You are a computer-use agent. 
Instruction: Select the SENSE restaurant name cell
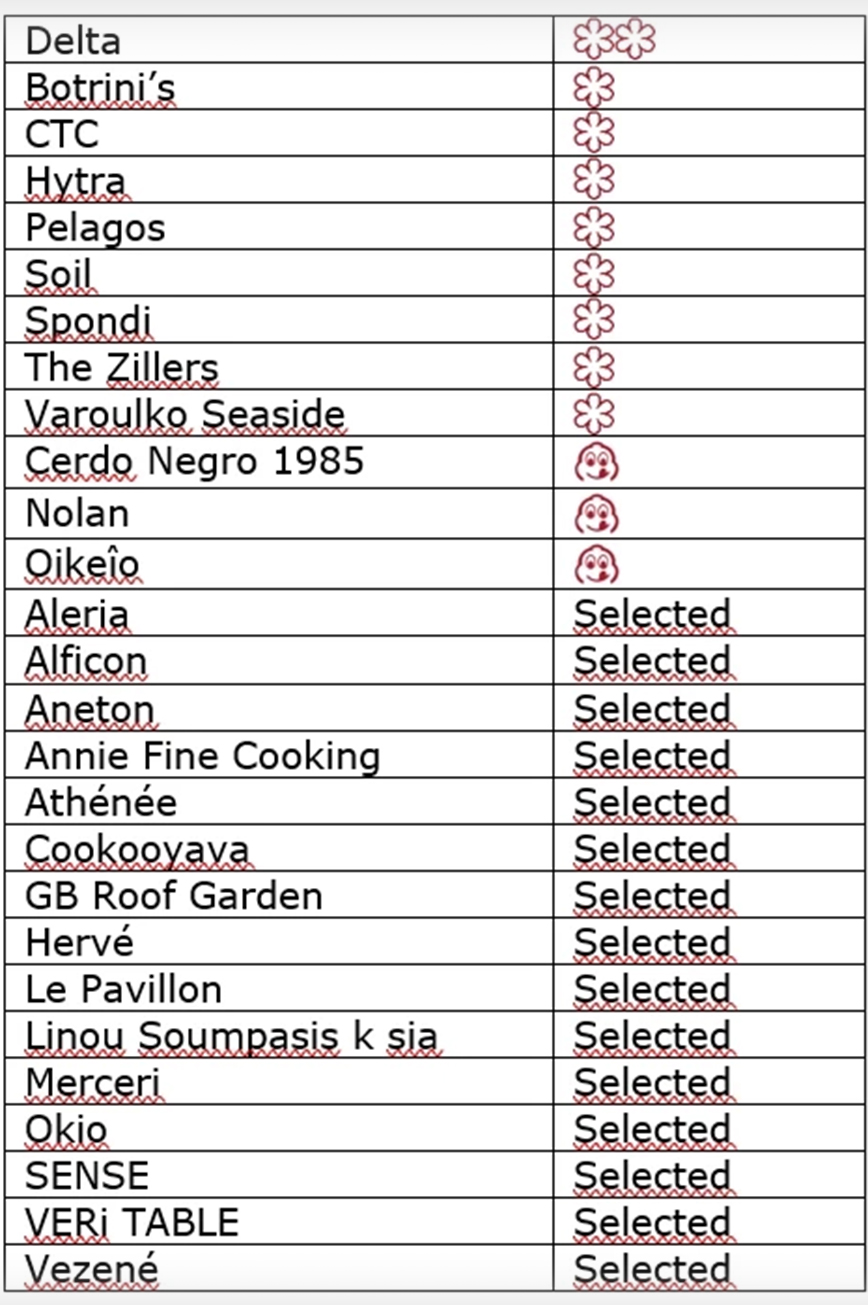pos(87,1176)
